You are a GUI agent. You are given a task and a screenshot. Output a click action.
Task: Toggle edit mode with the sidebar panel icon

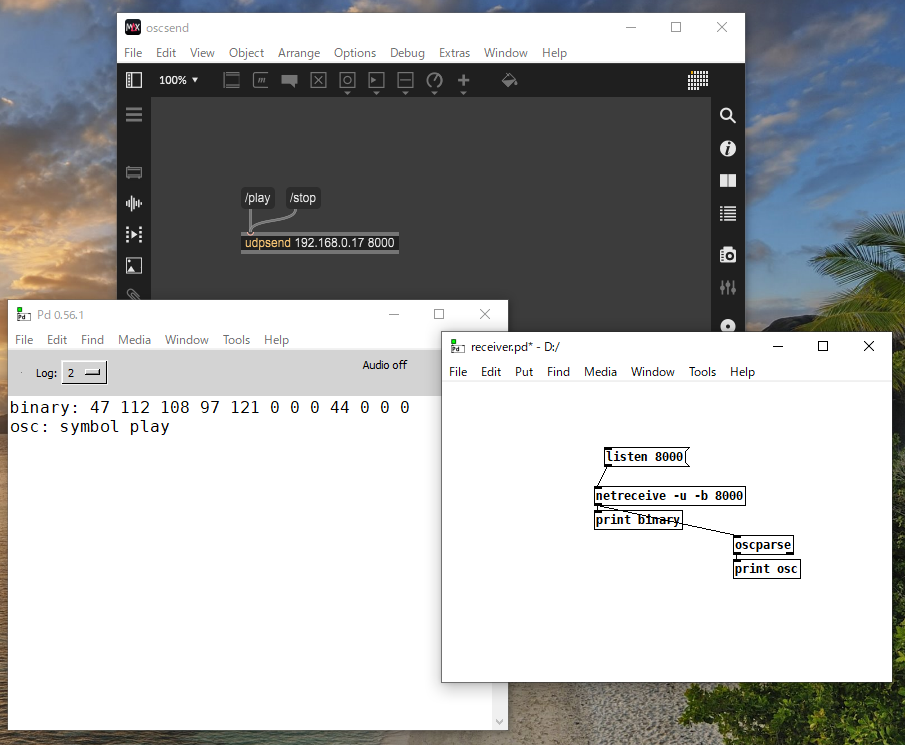[x=133, y=80]
